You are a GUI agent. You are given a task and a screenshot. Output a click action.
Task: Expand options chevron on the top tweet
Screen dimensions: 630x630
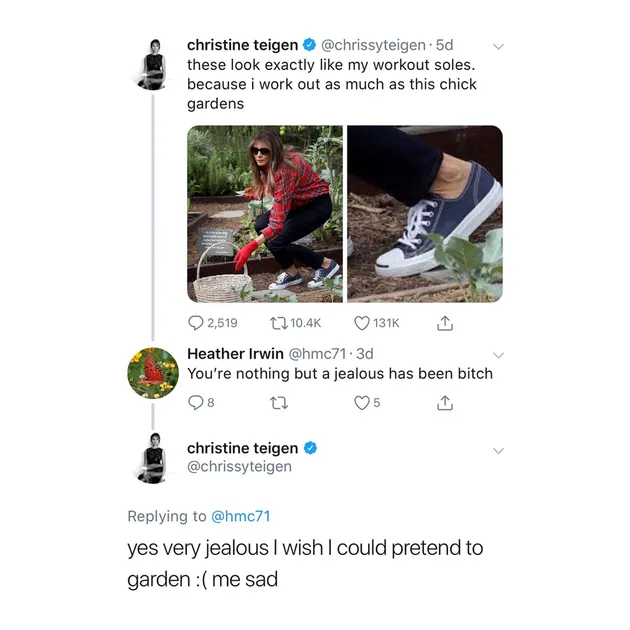pyautogui.click(x=499, y=46)
